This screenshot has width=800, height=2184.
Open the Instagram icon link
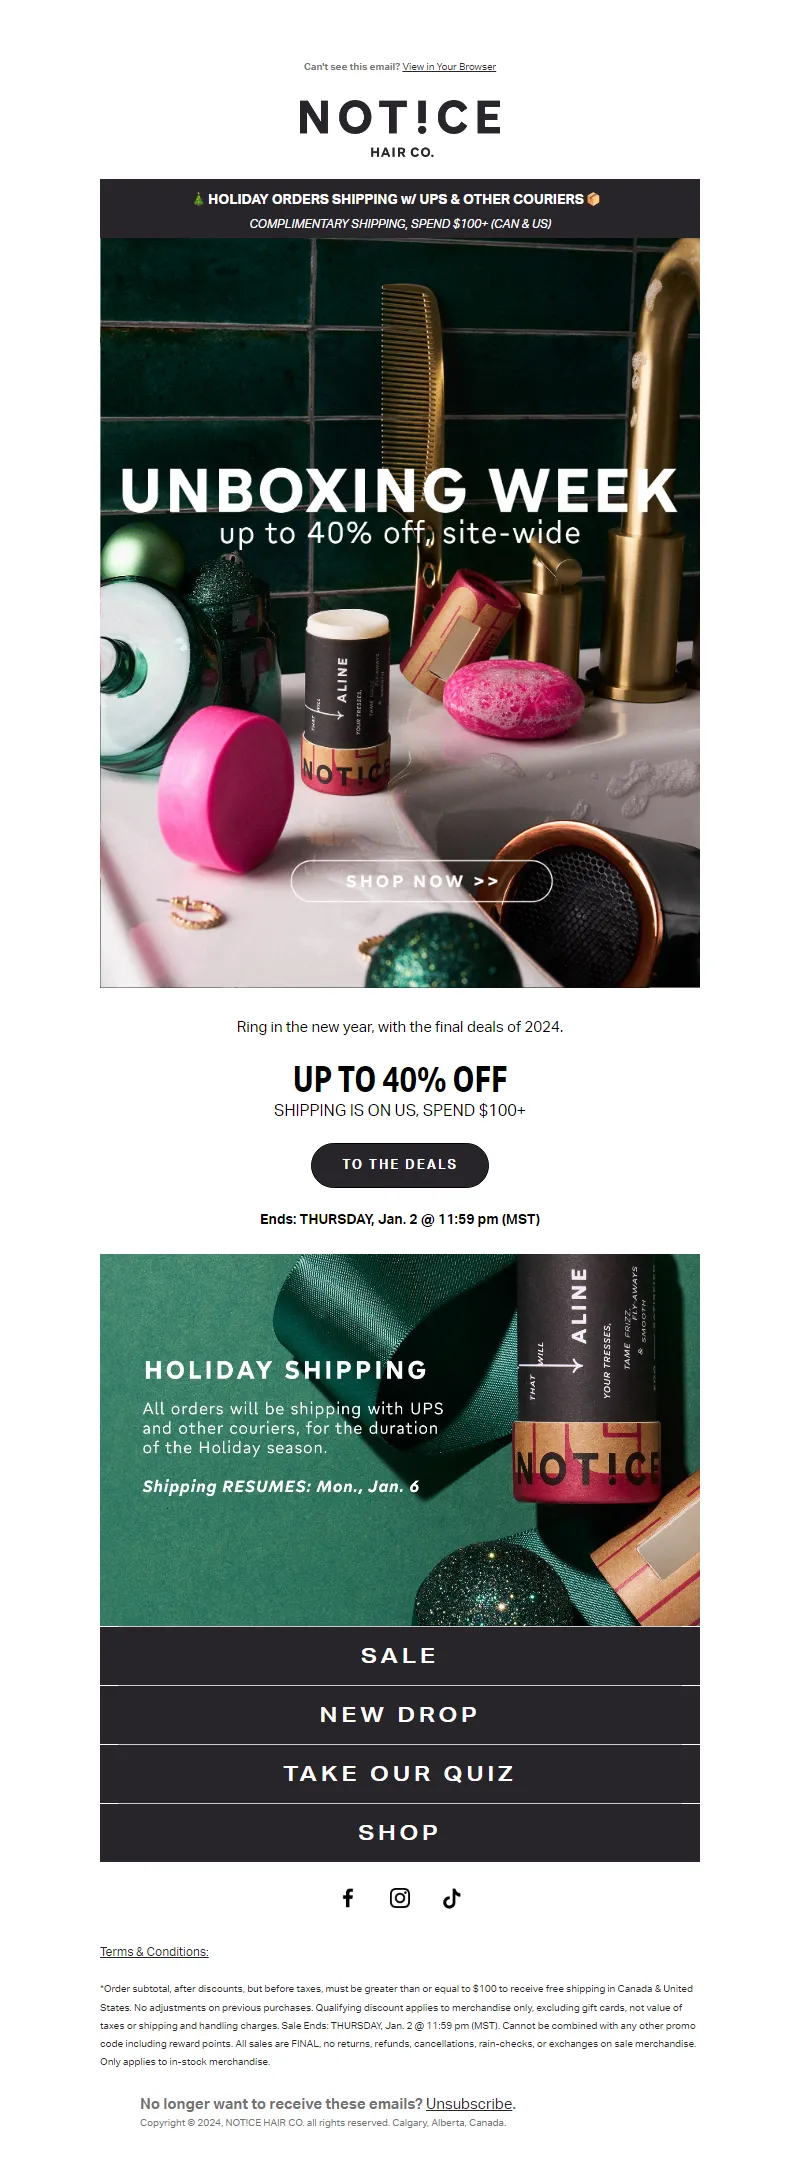400,1898
